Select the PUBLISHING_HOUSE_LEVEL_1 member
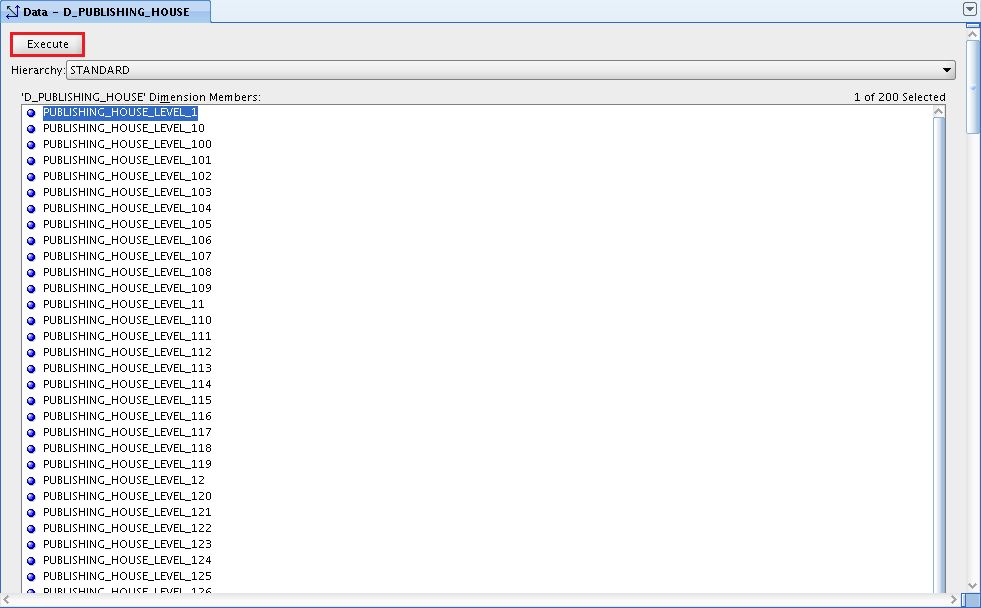 pos(120,113)
